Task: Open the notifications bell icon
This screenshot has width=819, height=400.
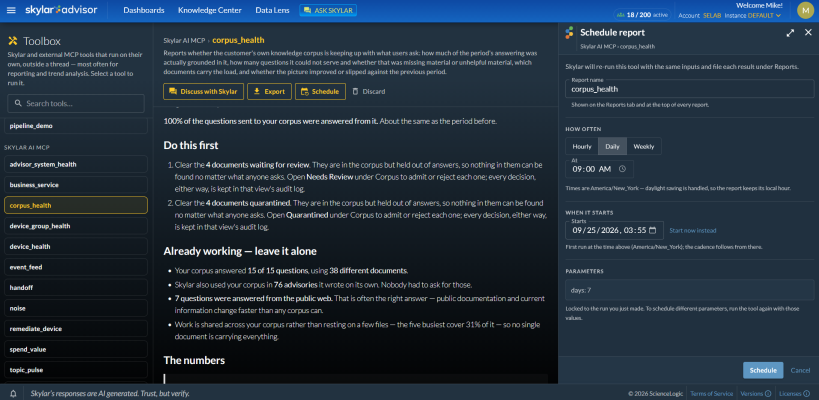Action: tap(14, 393)
